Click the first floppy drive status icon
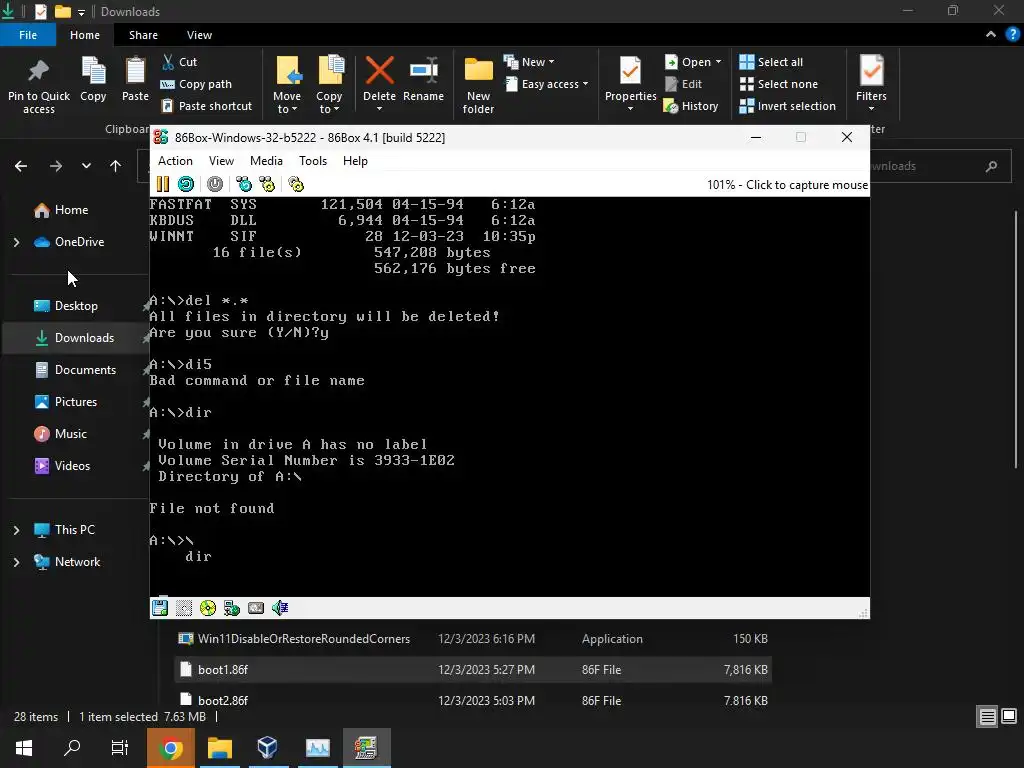The width and height of the screenshot is (1024, 768). (x=160, y=608)
